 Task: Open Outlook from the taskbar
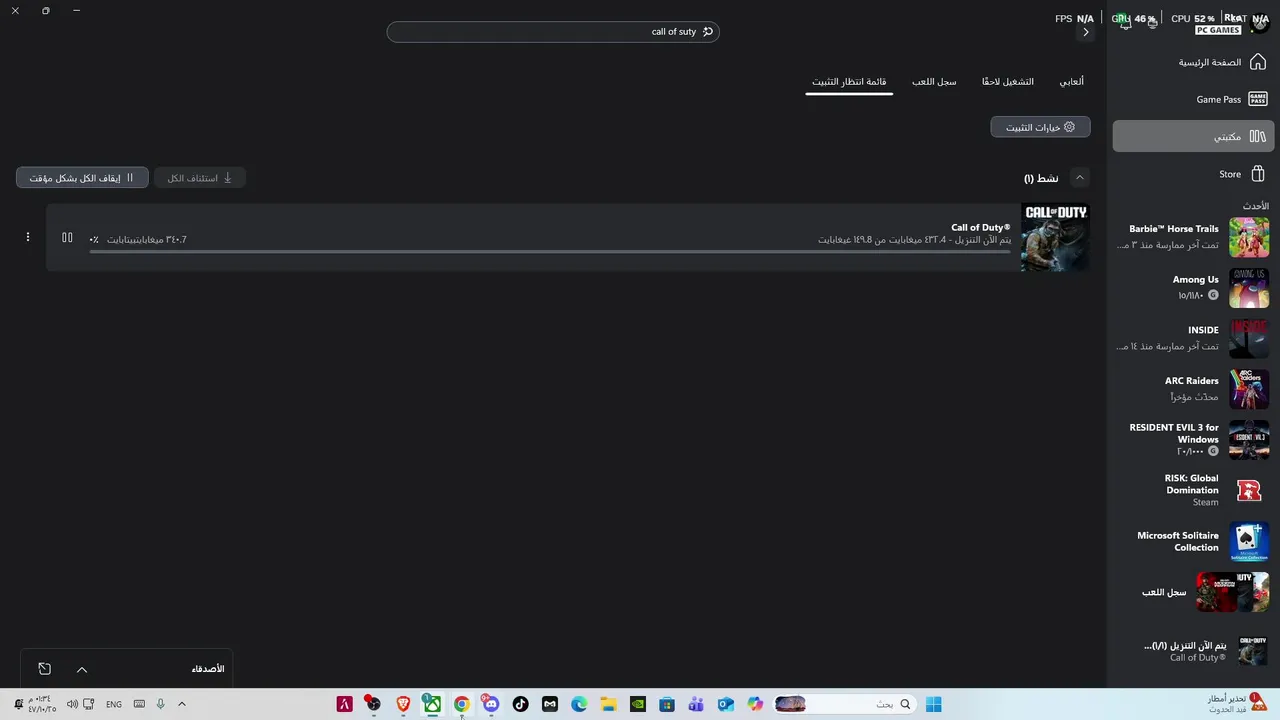(x=726, y=704)
